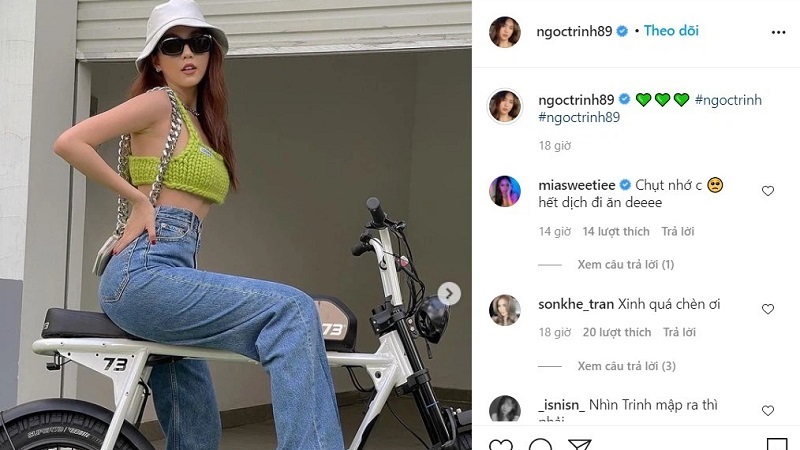Screen dimensions: 800x450
Task: View 14 lượt thích on the miasweetiee comment
Action: point(616,231)
